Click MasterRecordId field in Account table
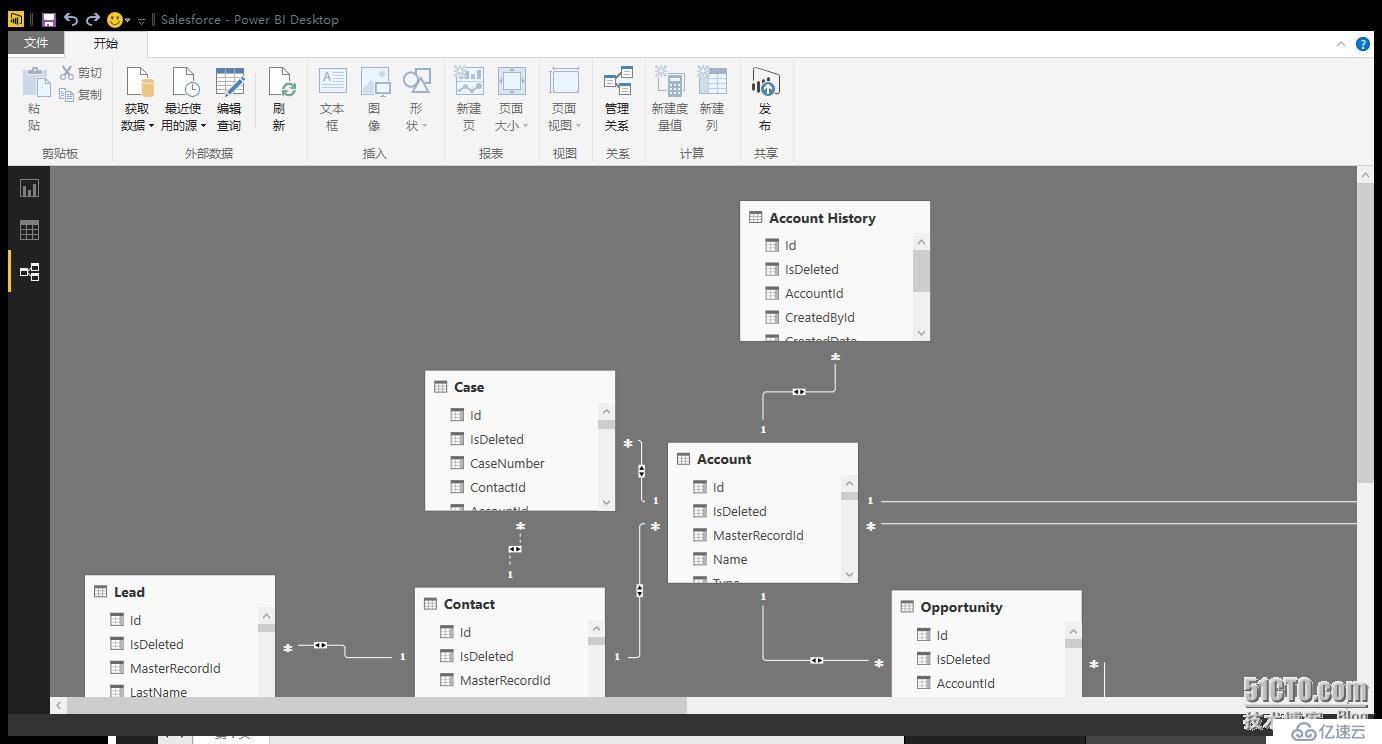 tap(758, 535)
